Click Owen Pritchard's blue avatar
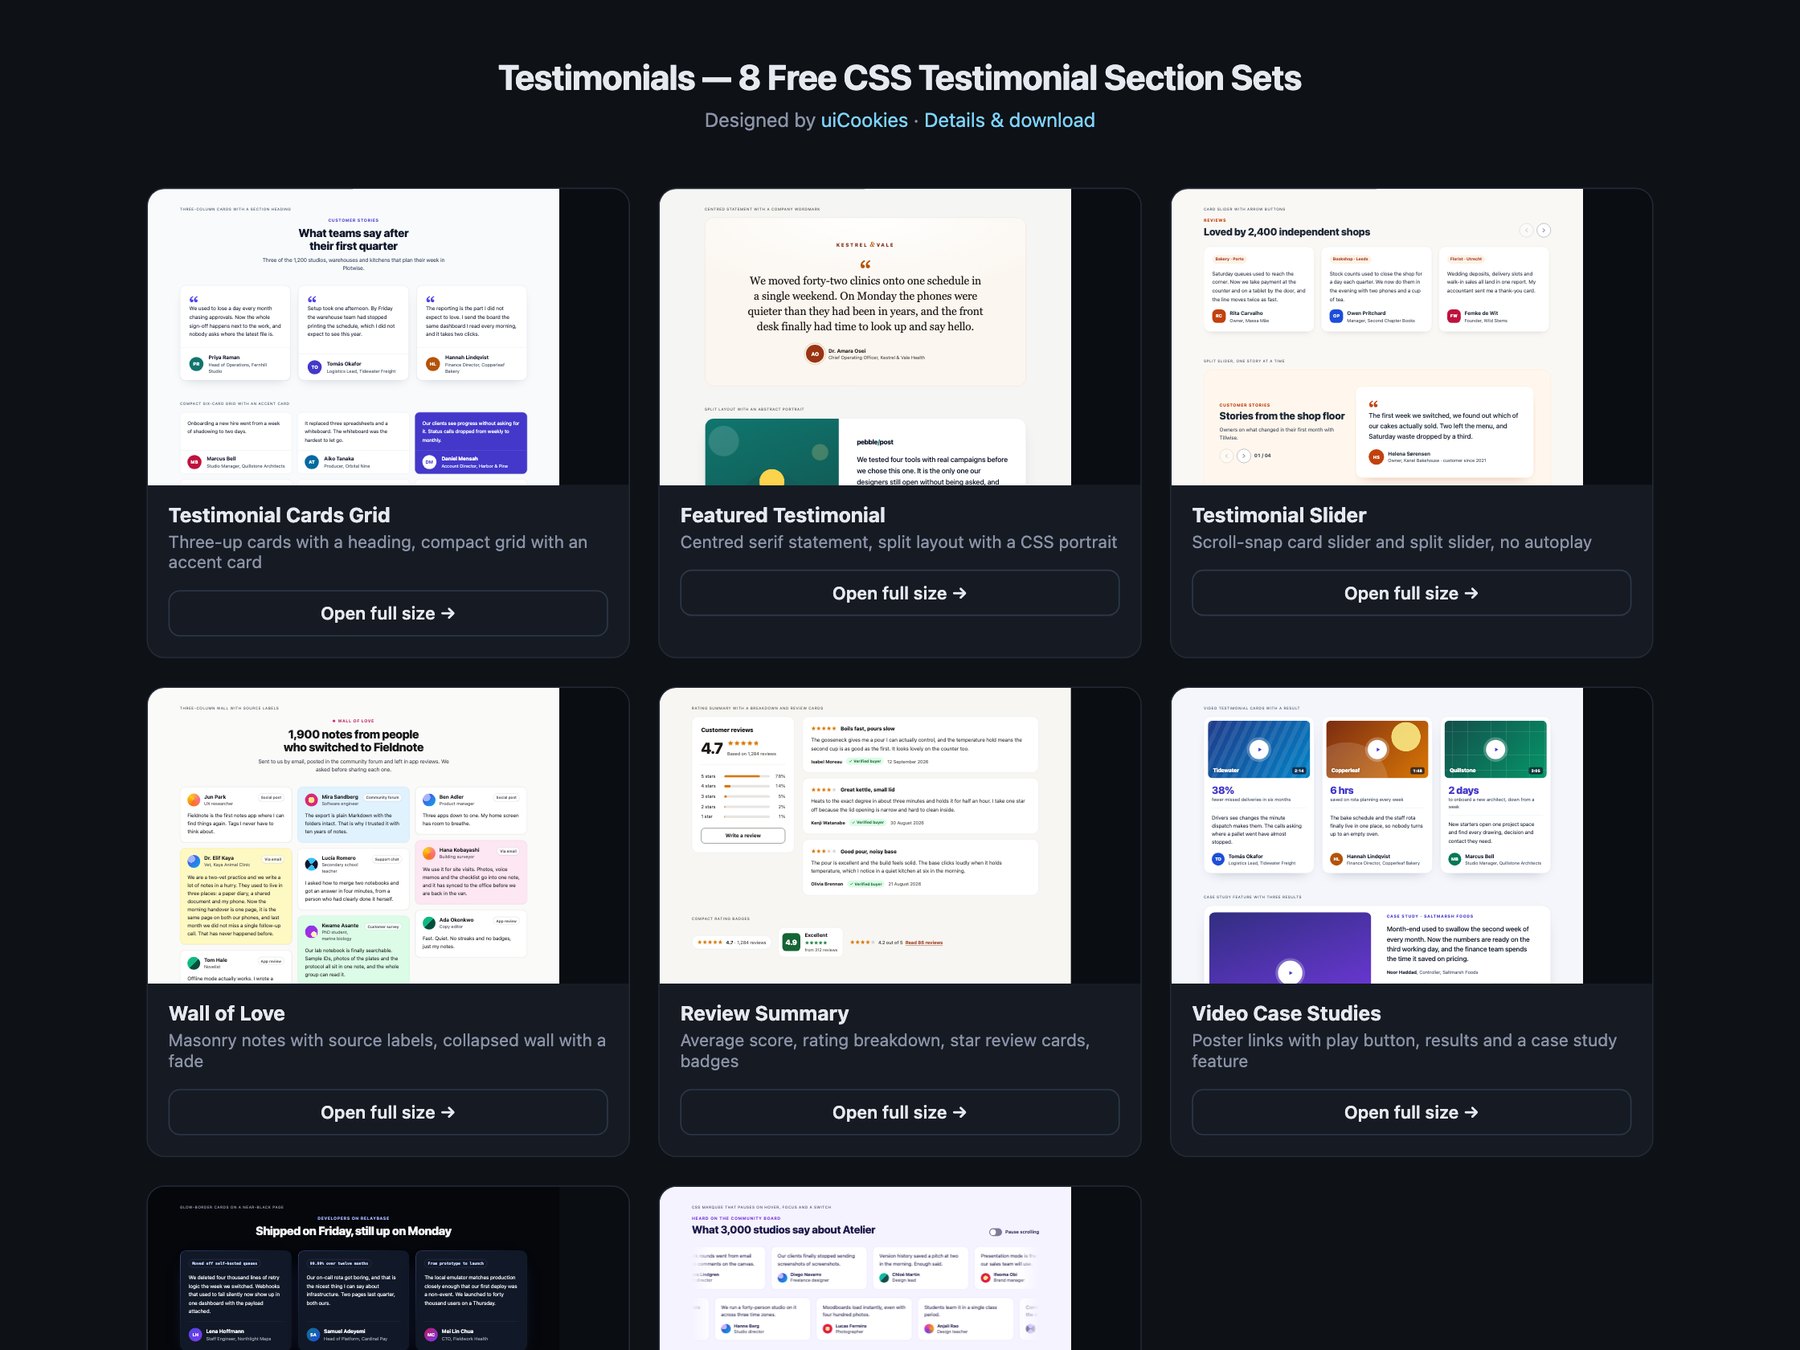 pyautogui.click(x=1336, y=316)
